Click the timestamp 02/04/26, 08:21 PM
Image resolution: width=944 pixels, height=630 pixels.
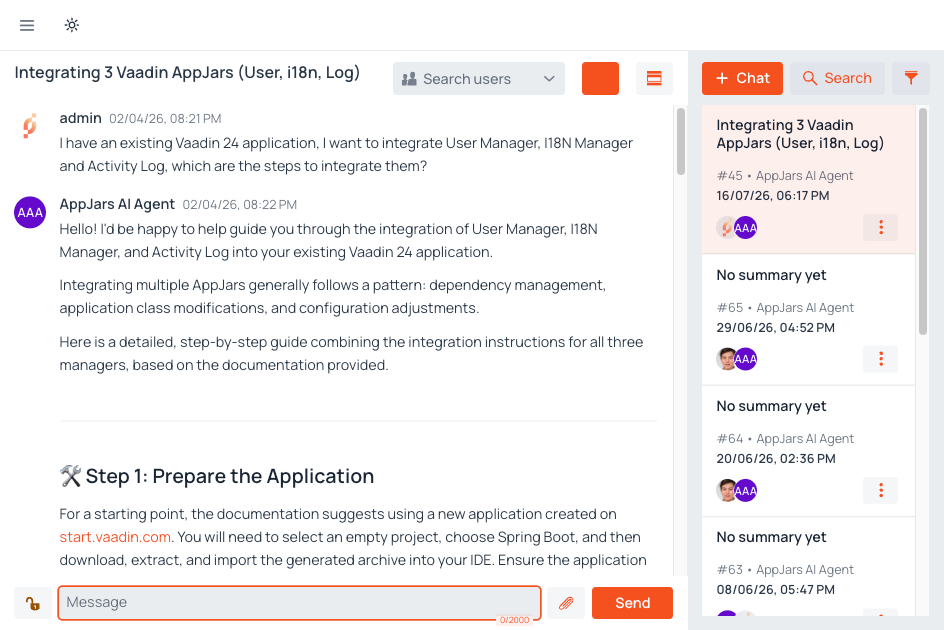[165, 119]
